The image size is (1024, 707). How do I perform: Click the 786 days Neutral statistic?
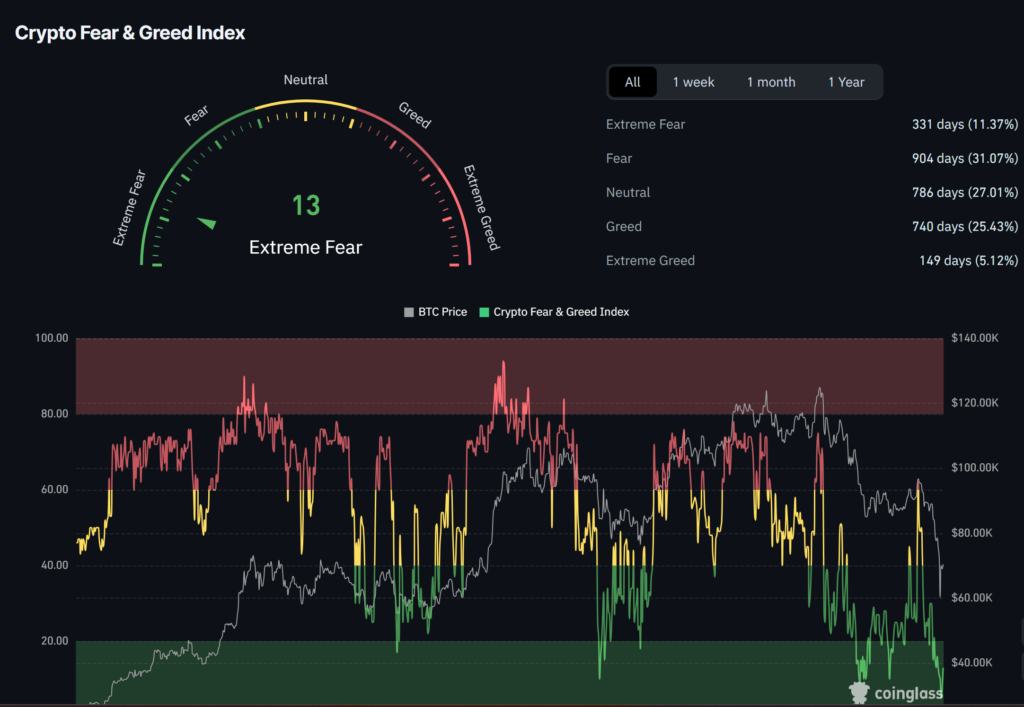click(x=964, y=192)
